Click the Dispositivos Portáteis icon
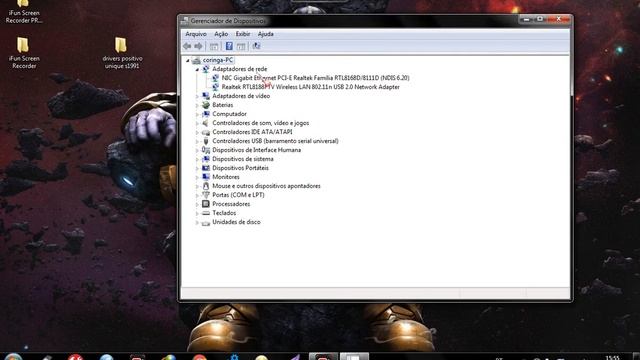Image resolution: width=640 pixels, height=360 pixels. [206, 168]
